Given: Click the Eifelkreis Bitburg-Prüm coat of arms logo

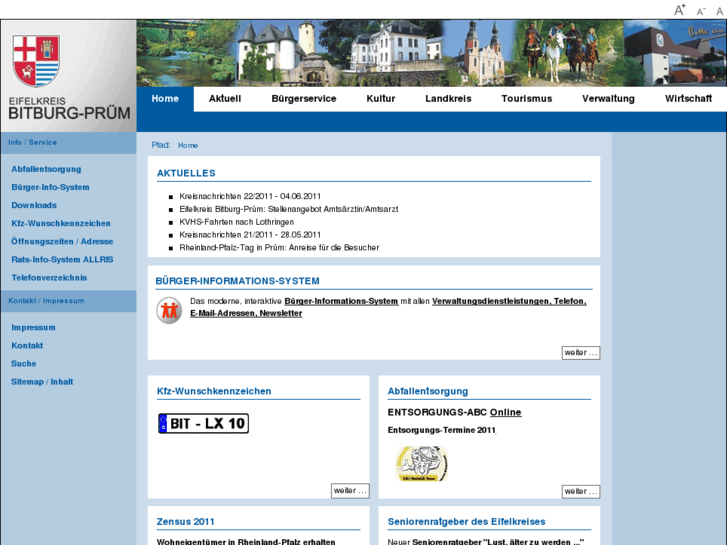Looking at the screenshot, I should (x=36, y=61).
